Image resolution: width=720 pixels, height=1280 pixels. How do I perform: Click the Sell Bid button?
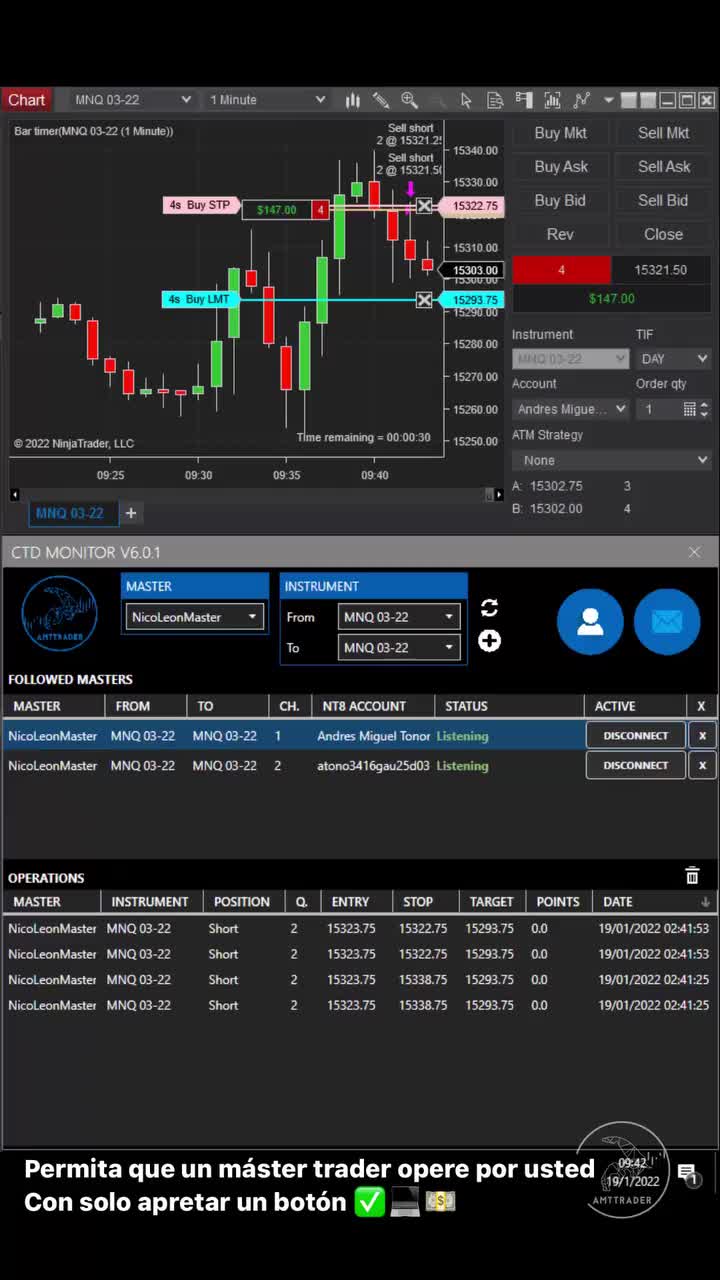coord(663,200)
